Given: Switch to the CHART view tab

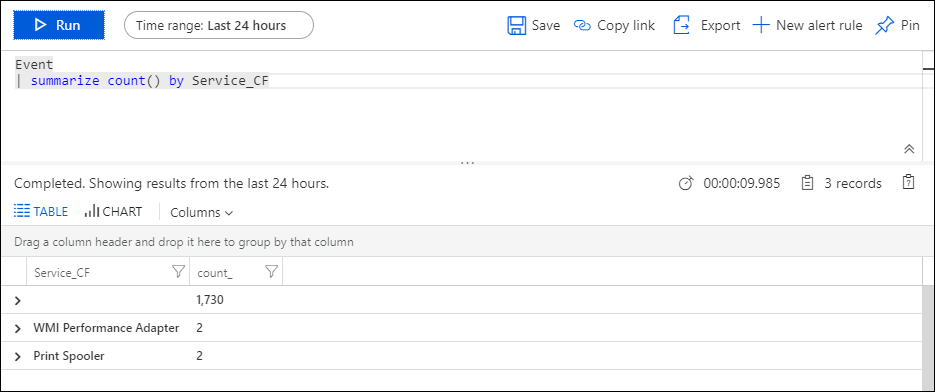Looking at the screenshot, I should point(113,211).
